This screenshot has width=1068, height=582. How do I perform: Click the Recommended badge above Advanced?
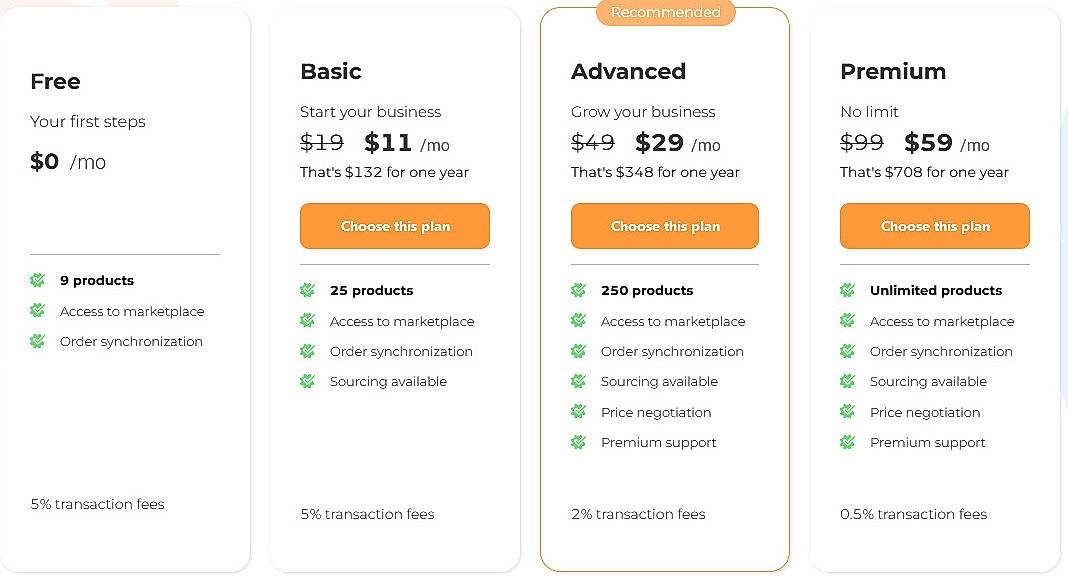pyautogui.click(x=664, y=13)
